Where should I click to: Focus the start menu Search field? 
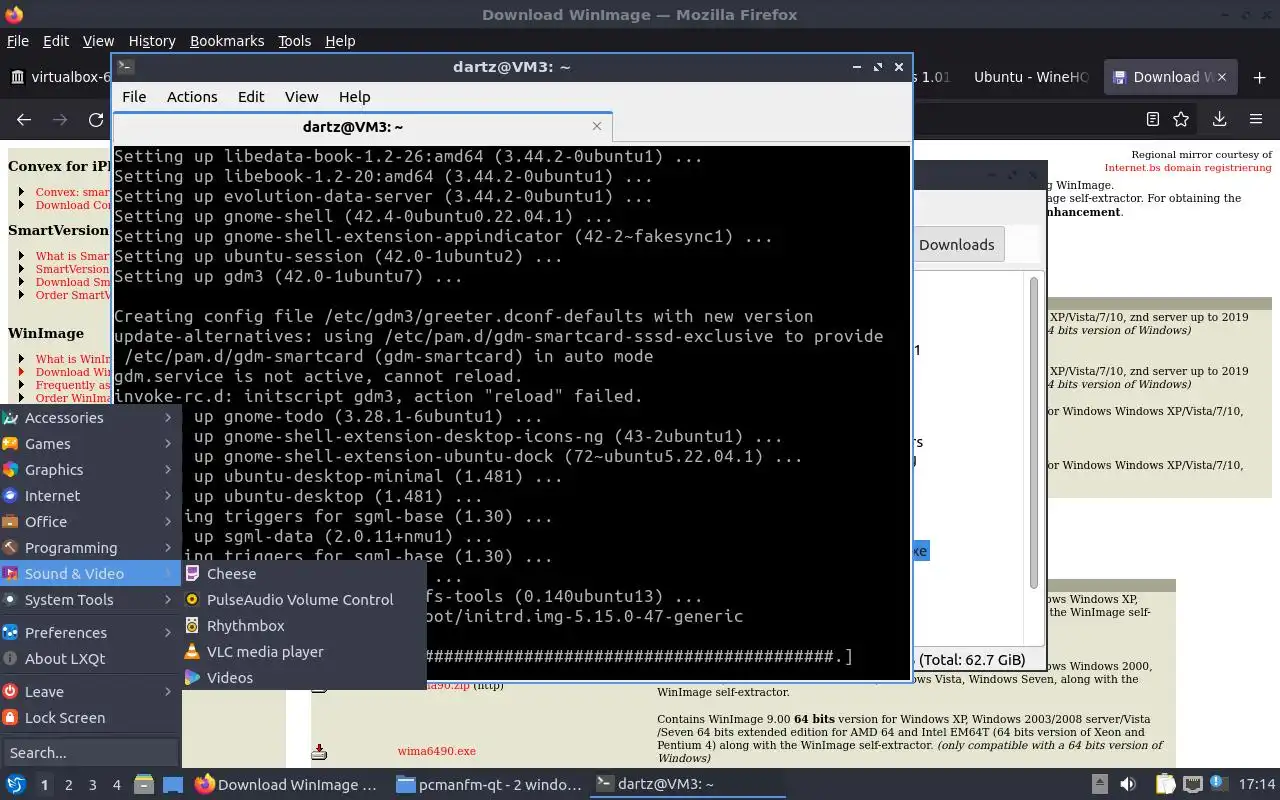click(90, 753)
